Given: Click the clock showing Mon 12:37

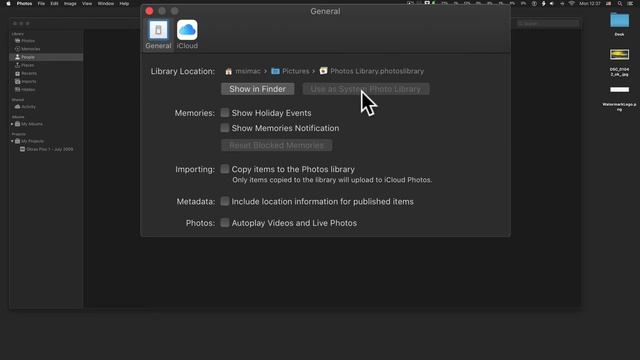Looking at the screenshot, I should [x=590, y=4].
